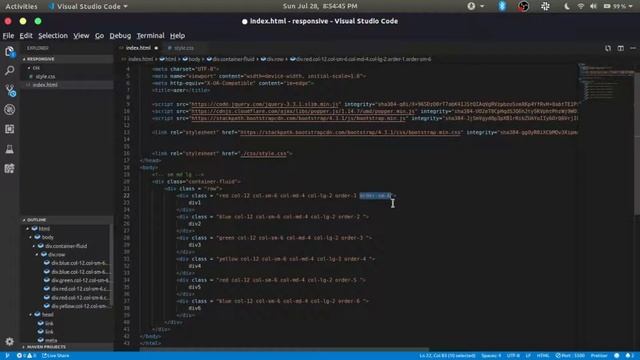The height and width of the screenshot is (360, 640).
Task: Open the bootstrap.min.css href link
Action: (350, 132)
